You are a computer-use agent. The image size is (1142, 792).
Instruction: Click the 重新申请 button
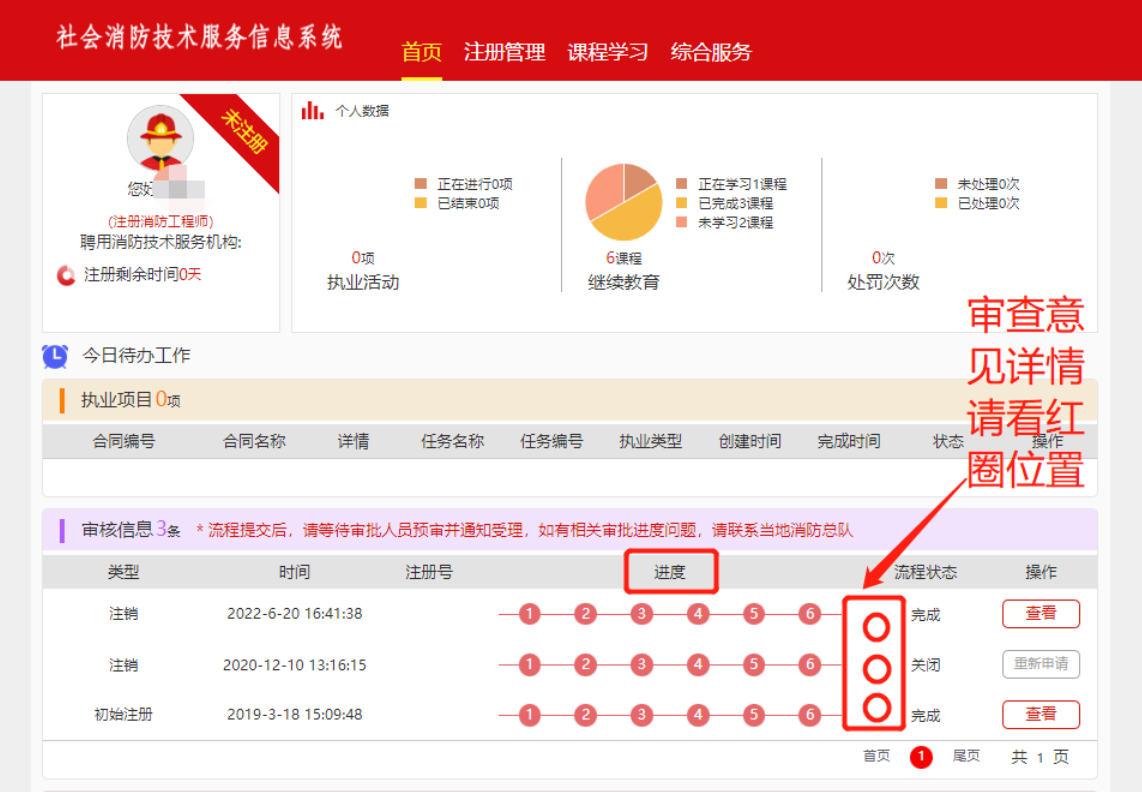click(x=1040, y=664)
